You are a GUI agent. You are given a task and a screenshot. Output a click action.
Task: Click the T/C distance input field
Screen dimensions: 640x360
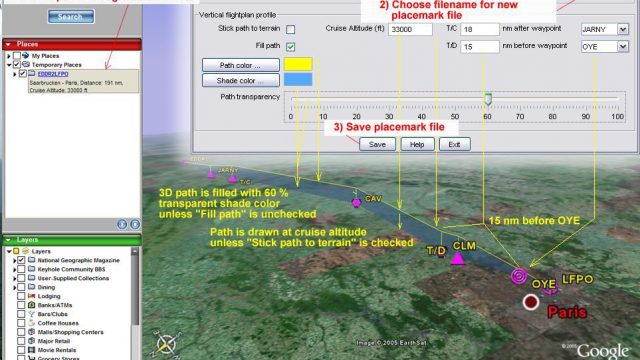tap(480, 29)
